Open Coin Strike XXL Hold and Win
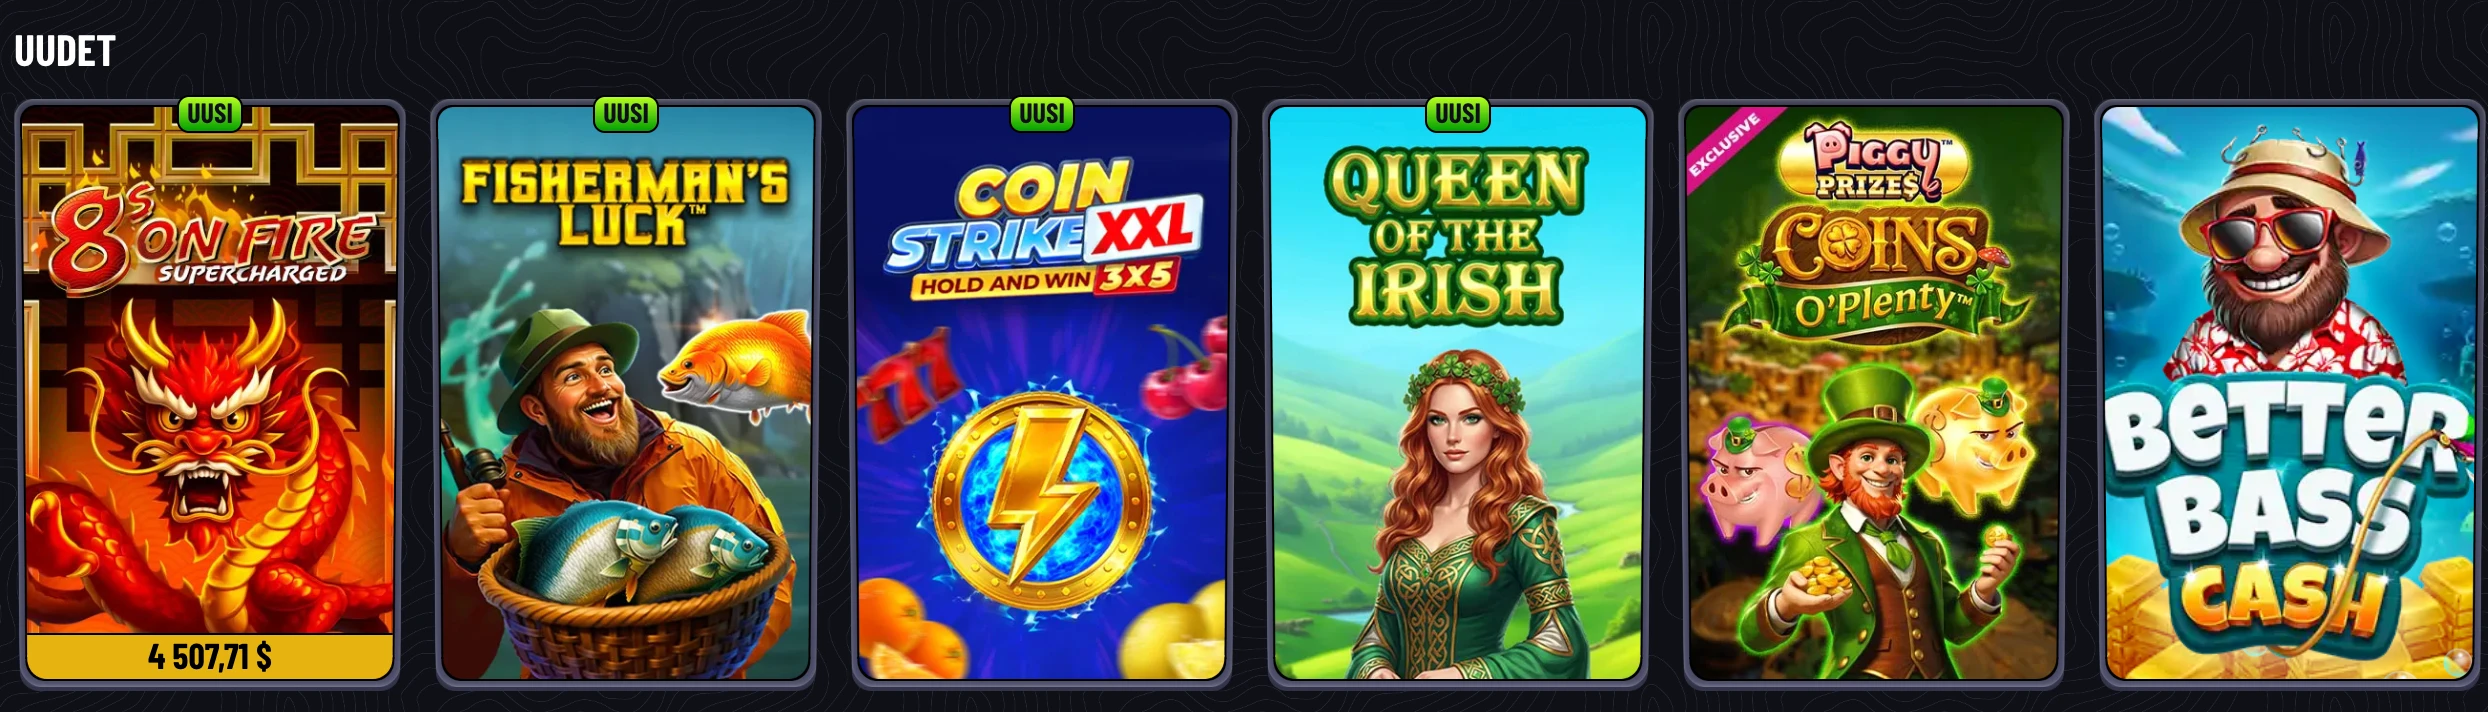The image size is (2488, 712). 1042,394
